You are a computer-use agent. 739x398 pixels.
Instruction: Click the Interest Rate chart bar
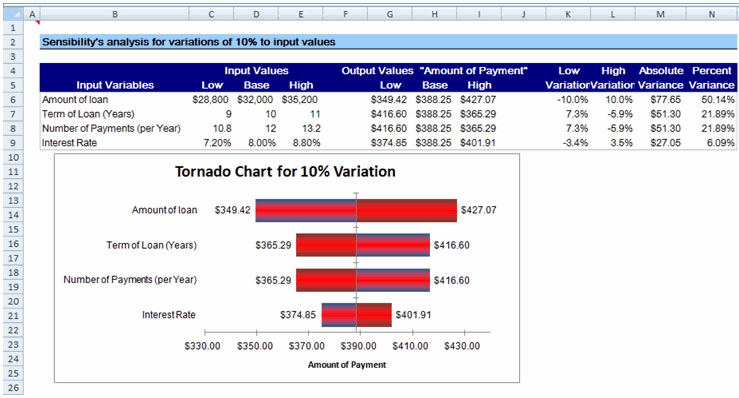tap(357, 315)
